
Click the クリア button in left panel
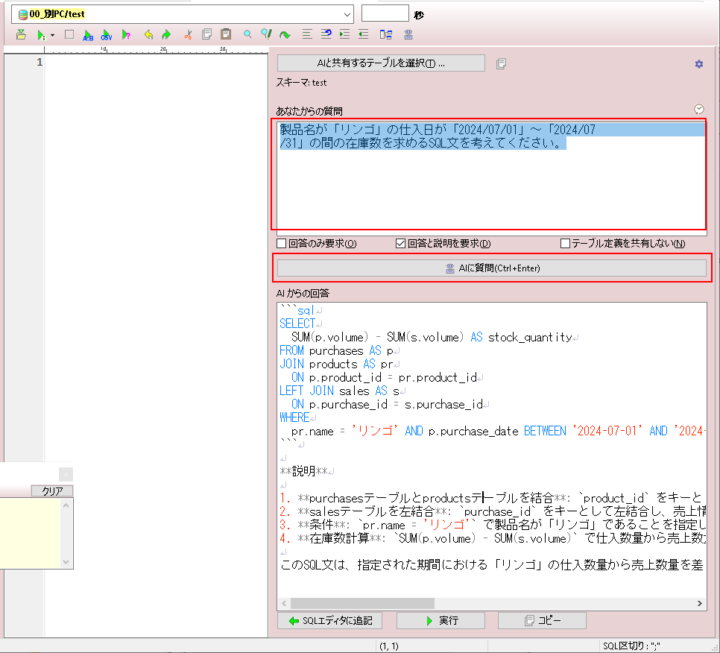pos(52,491)
